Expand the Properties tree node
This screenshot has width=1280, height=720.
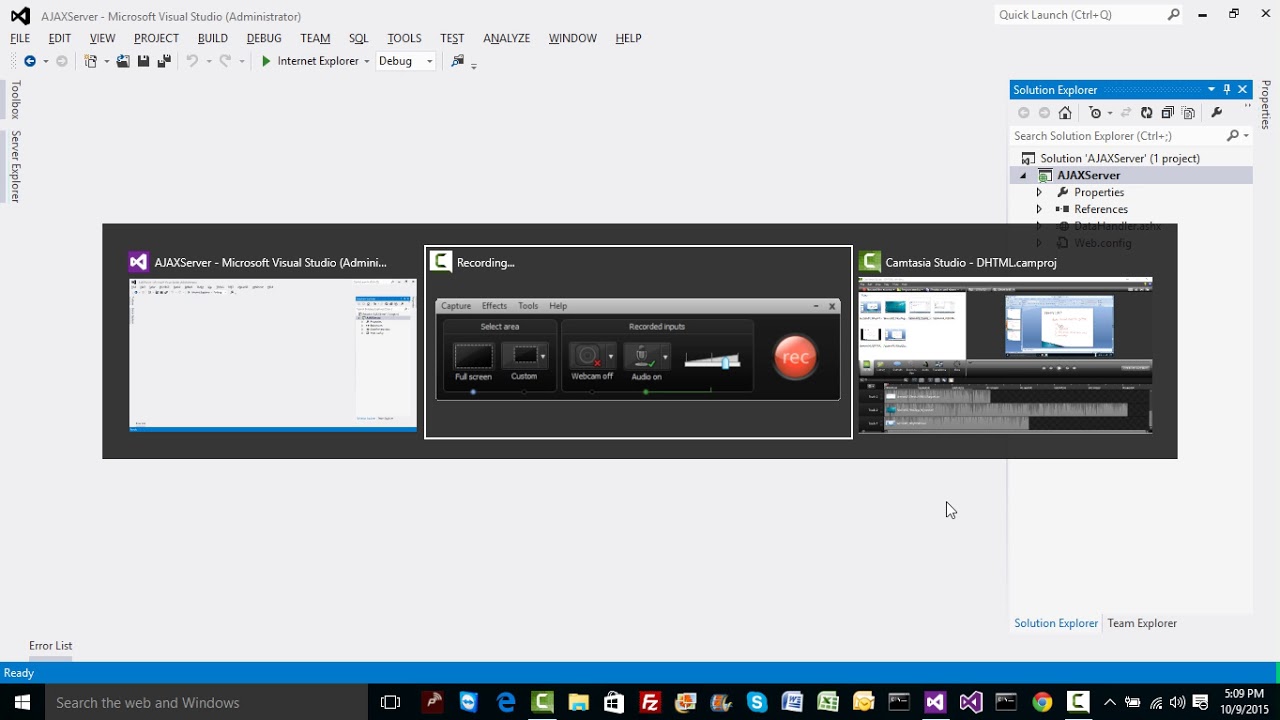[1039, 192]
